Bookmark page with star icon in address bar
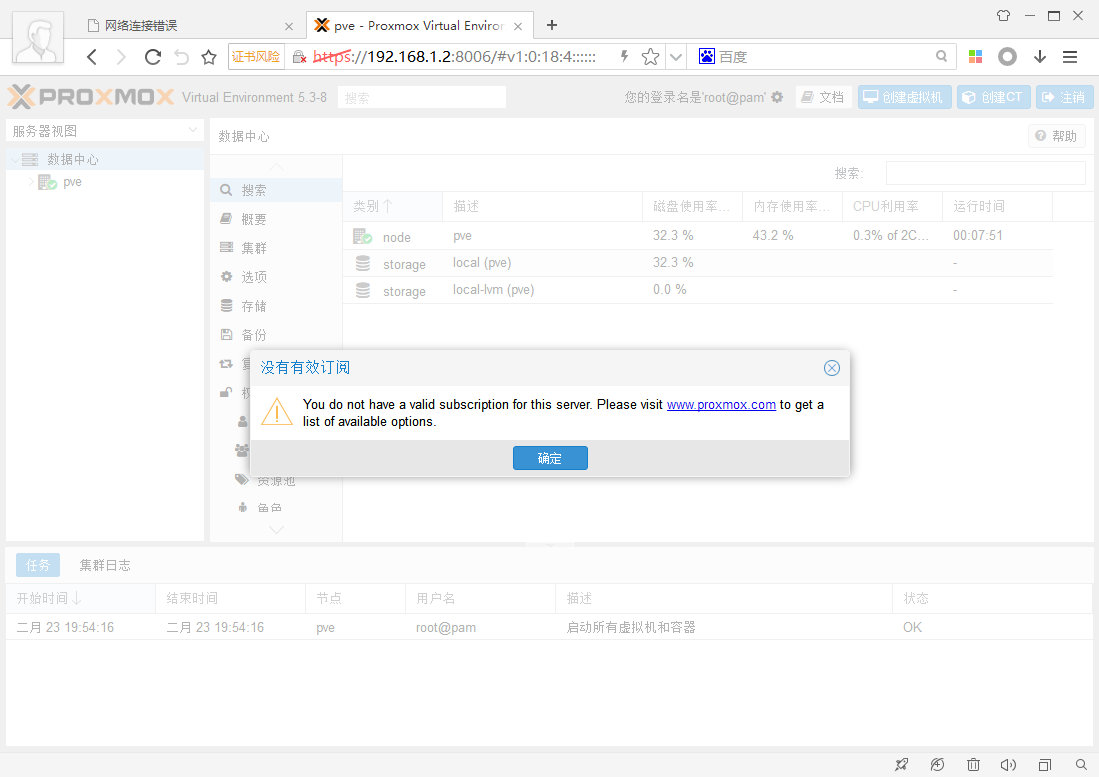1099x777 pixels. point(650,57)
